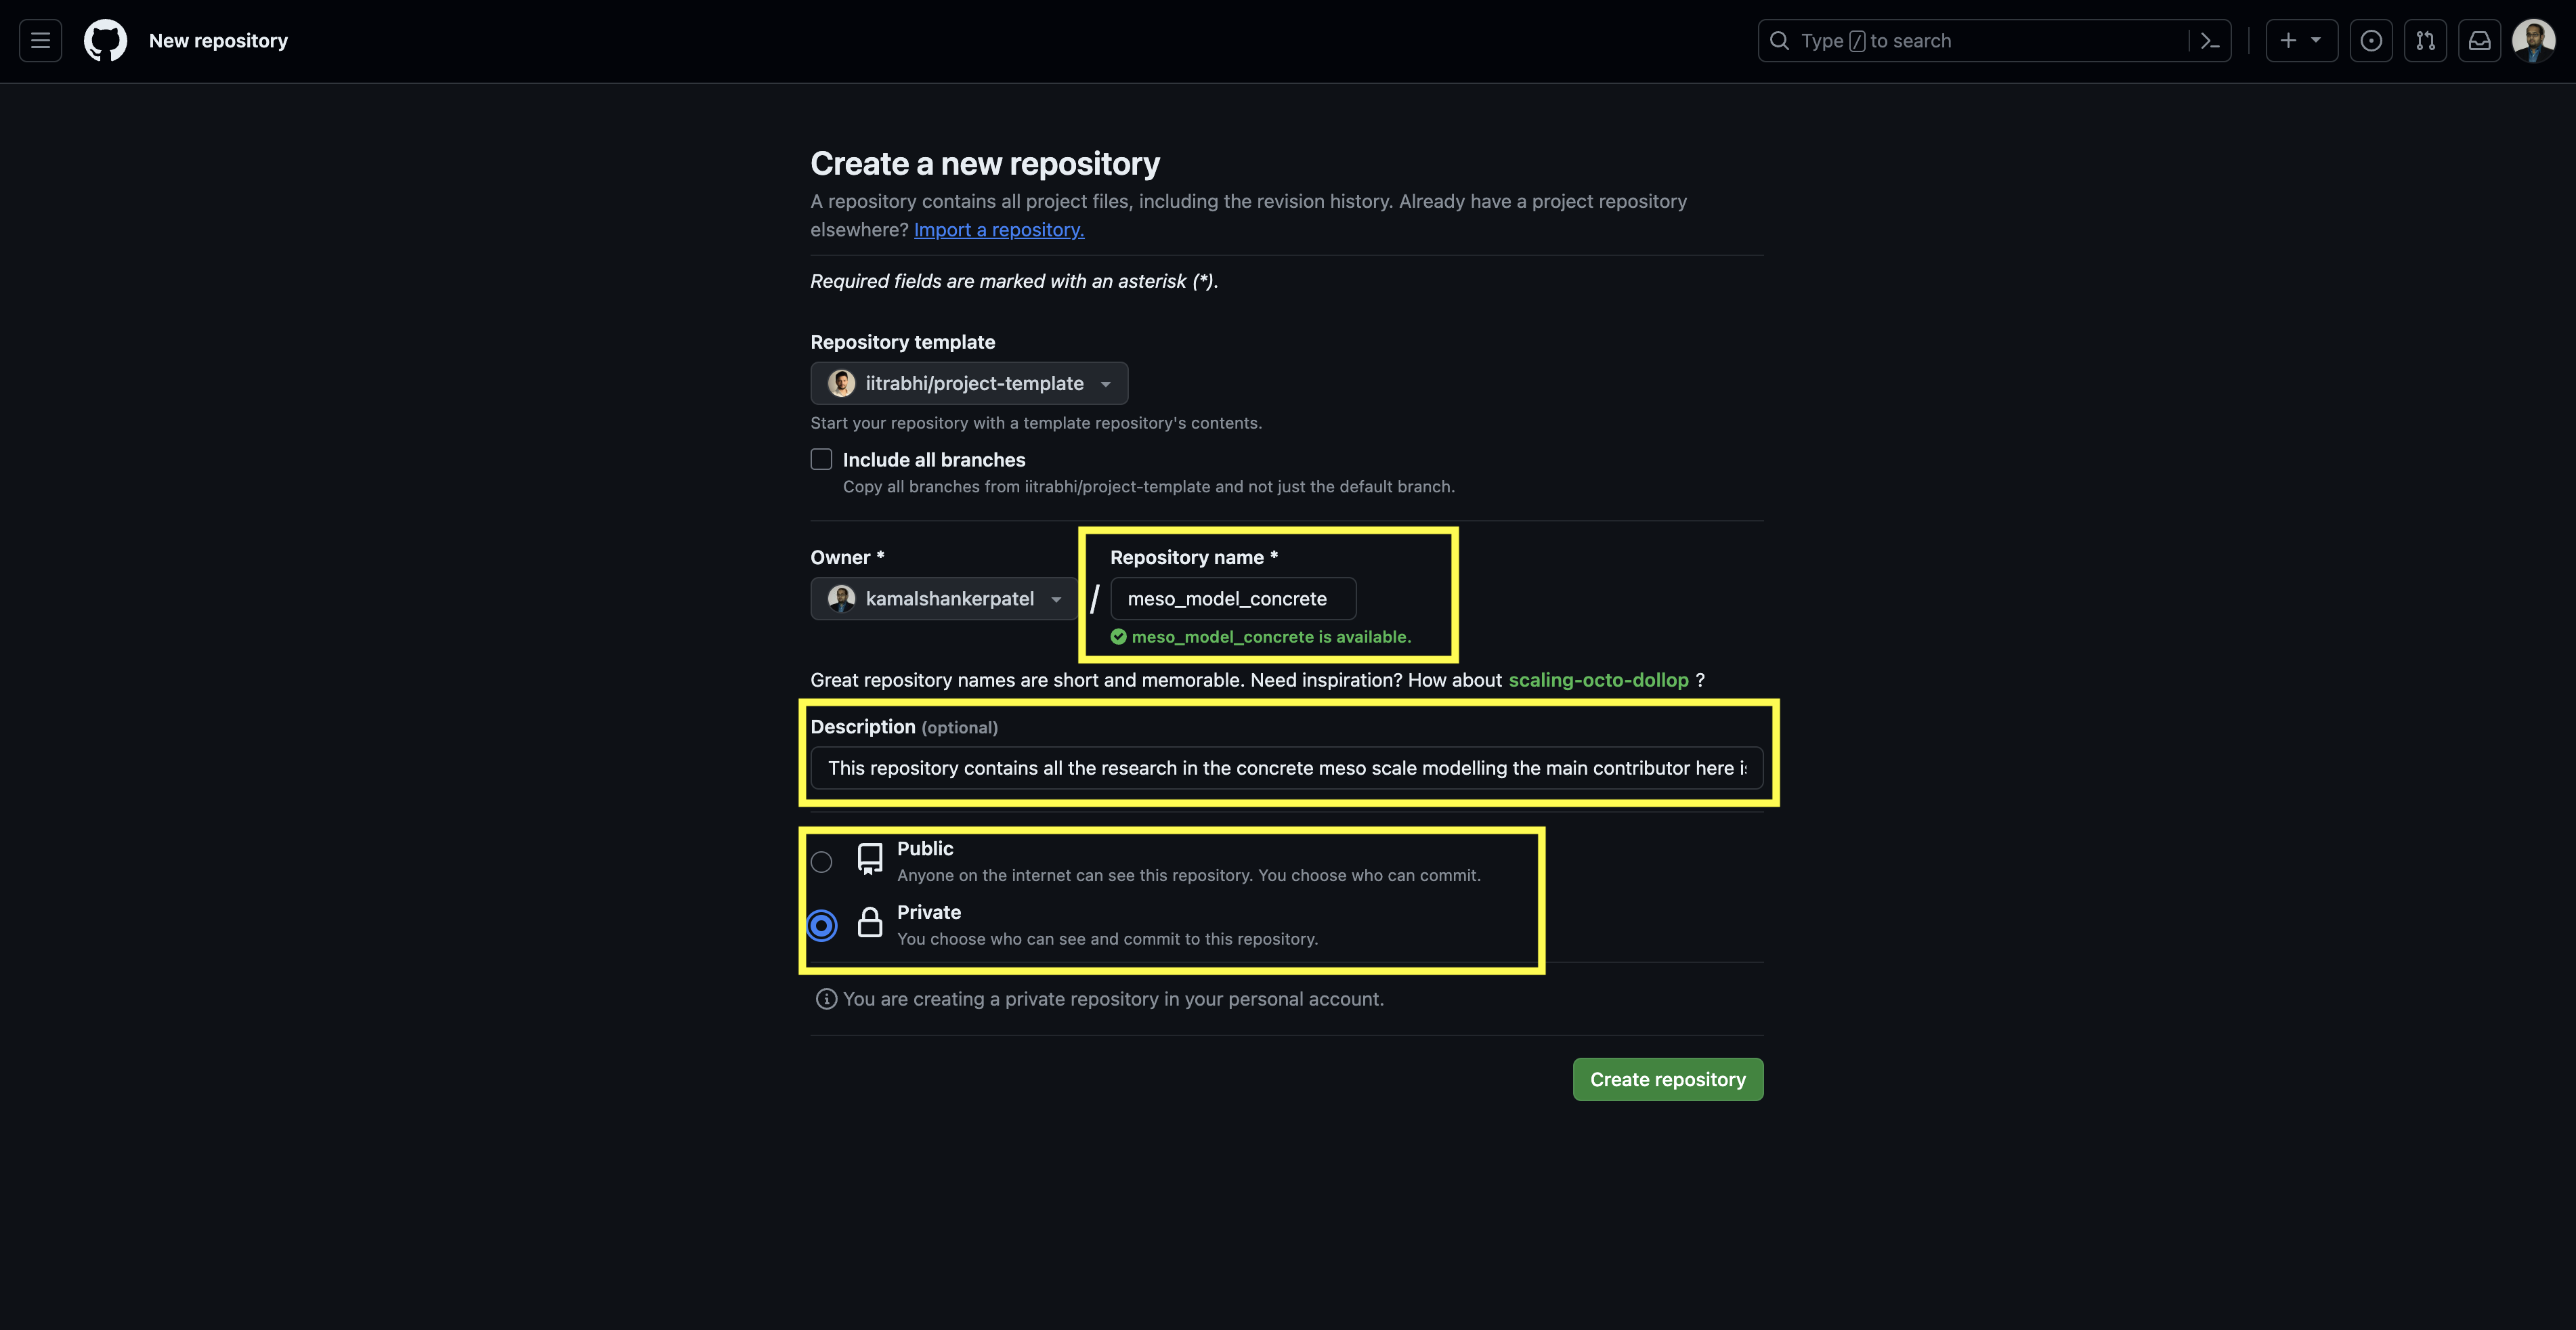The height and width of the screenshot is (1330, 2576).
Task: Open the issues icon in header
Action: coord(2370,41)
